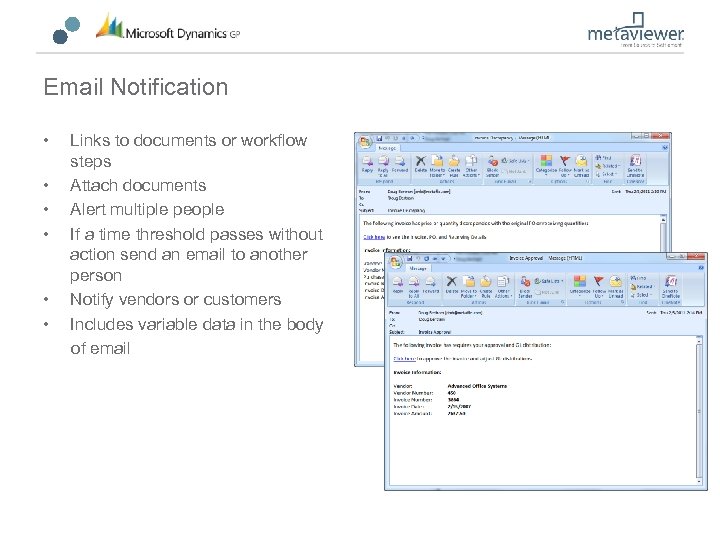
Task: Click Mark as Unread in back message window
Action: coord(581,166)
